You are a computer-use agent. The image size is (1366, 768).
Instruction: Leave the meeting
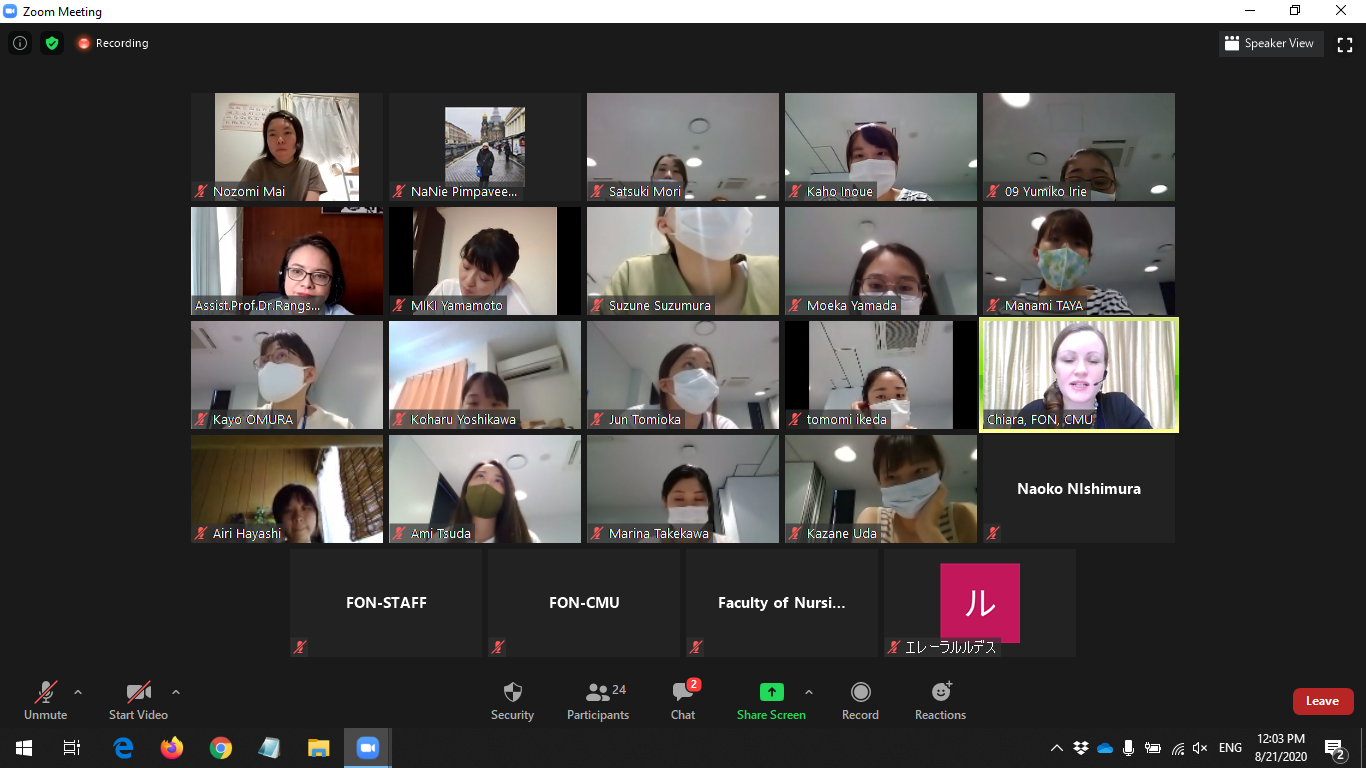1323,701
